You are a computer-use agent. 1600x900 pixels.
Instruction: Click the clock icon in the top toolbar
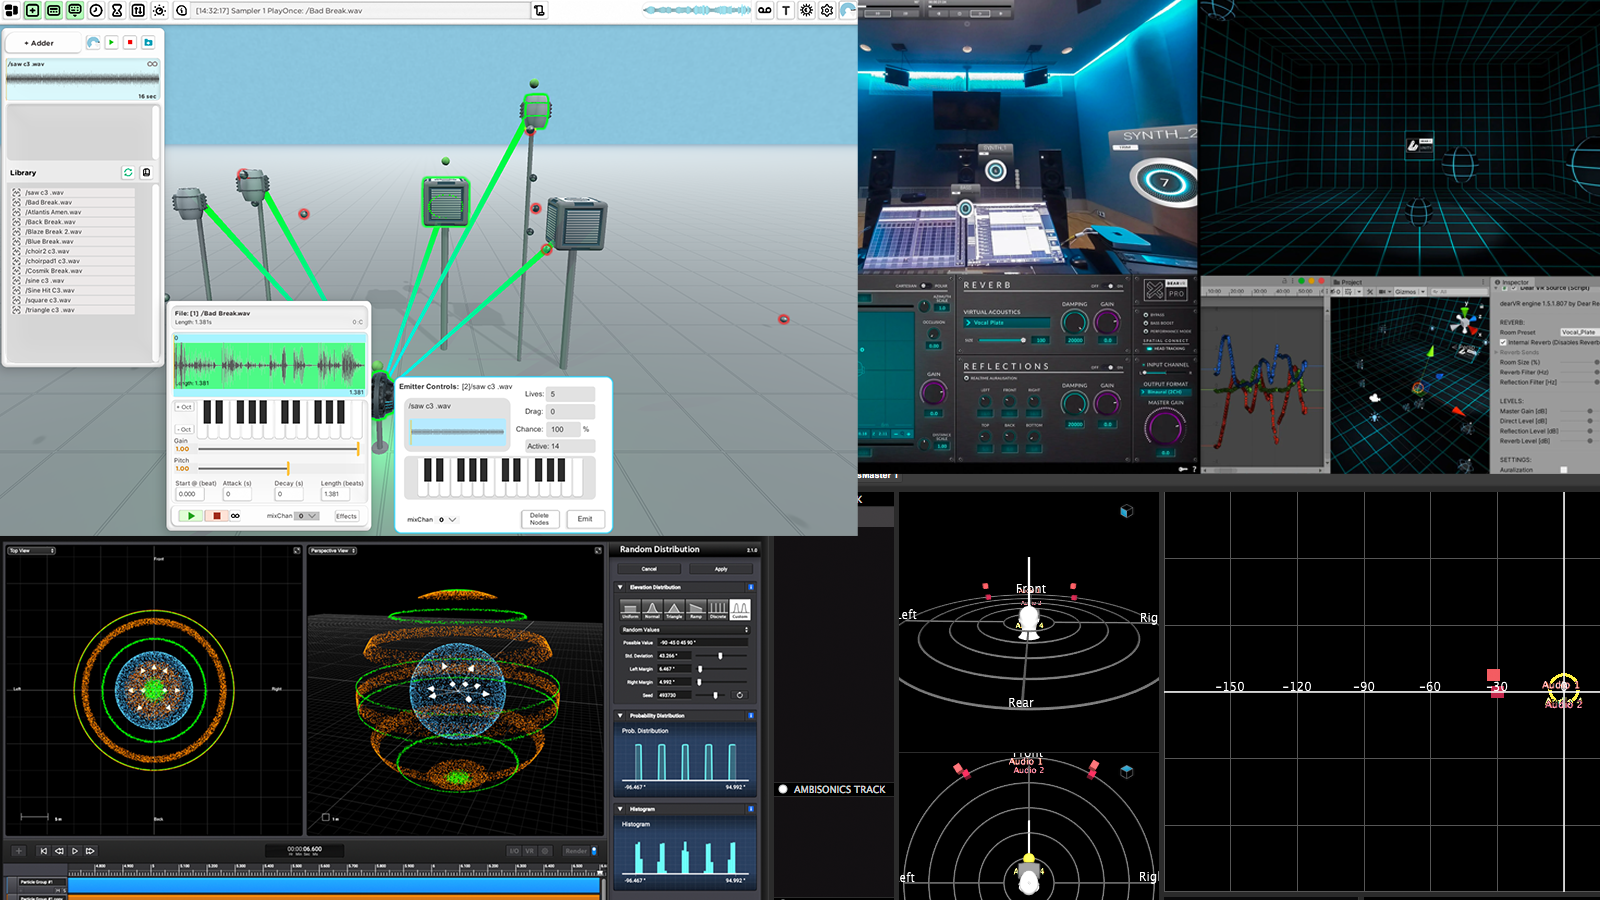(x=95, y=11)
